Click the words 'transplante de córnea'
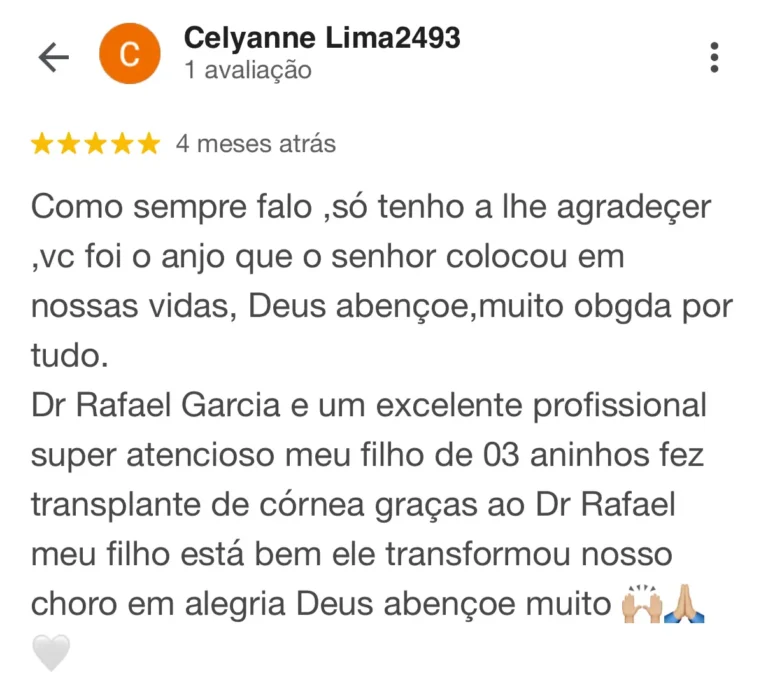The width and height of the screenshot is (768, 683). [x=197, y=505]
